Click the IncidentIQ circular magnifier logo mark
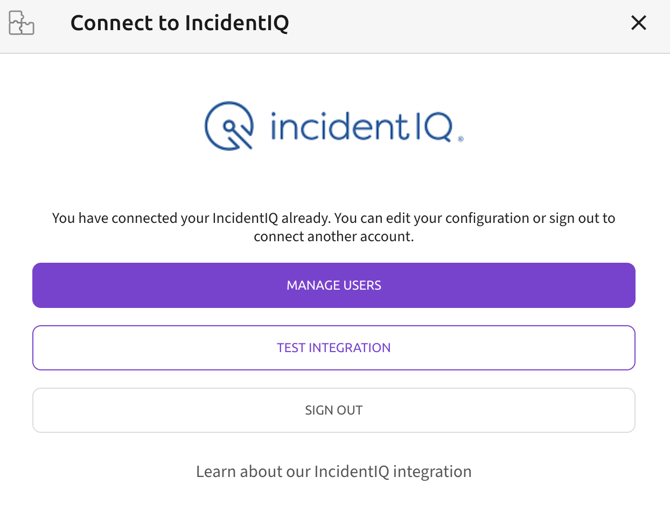The height and width of the screenshot is (505, 670). coord(229,126)
